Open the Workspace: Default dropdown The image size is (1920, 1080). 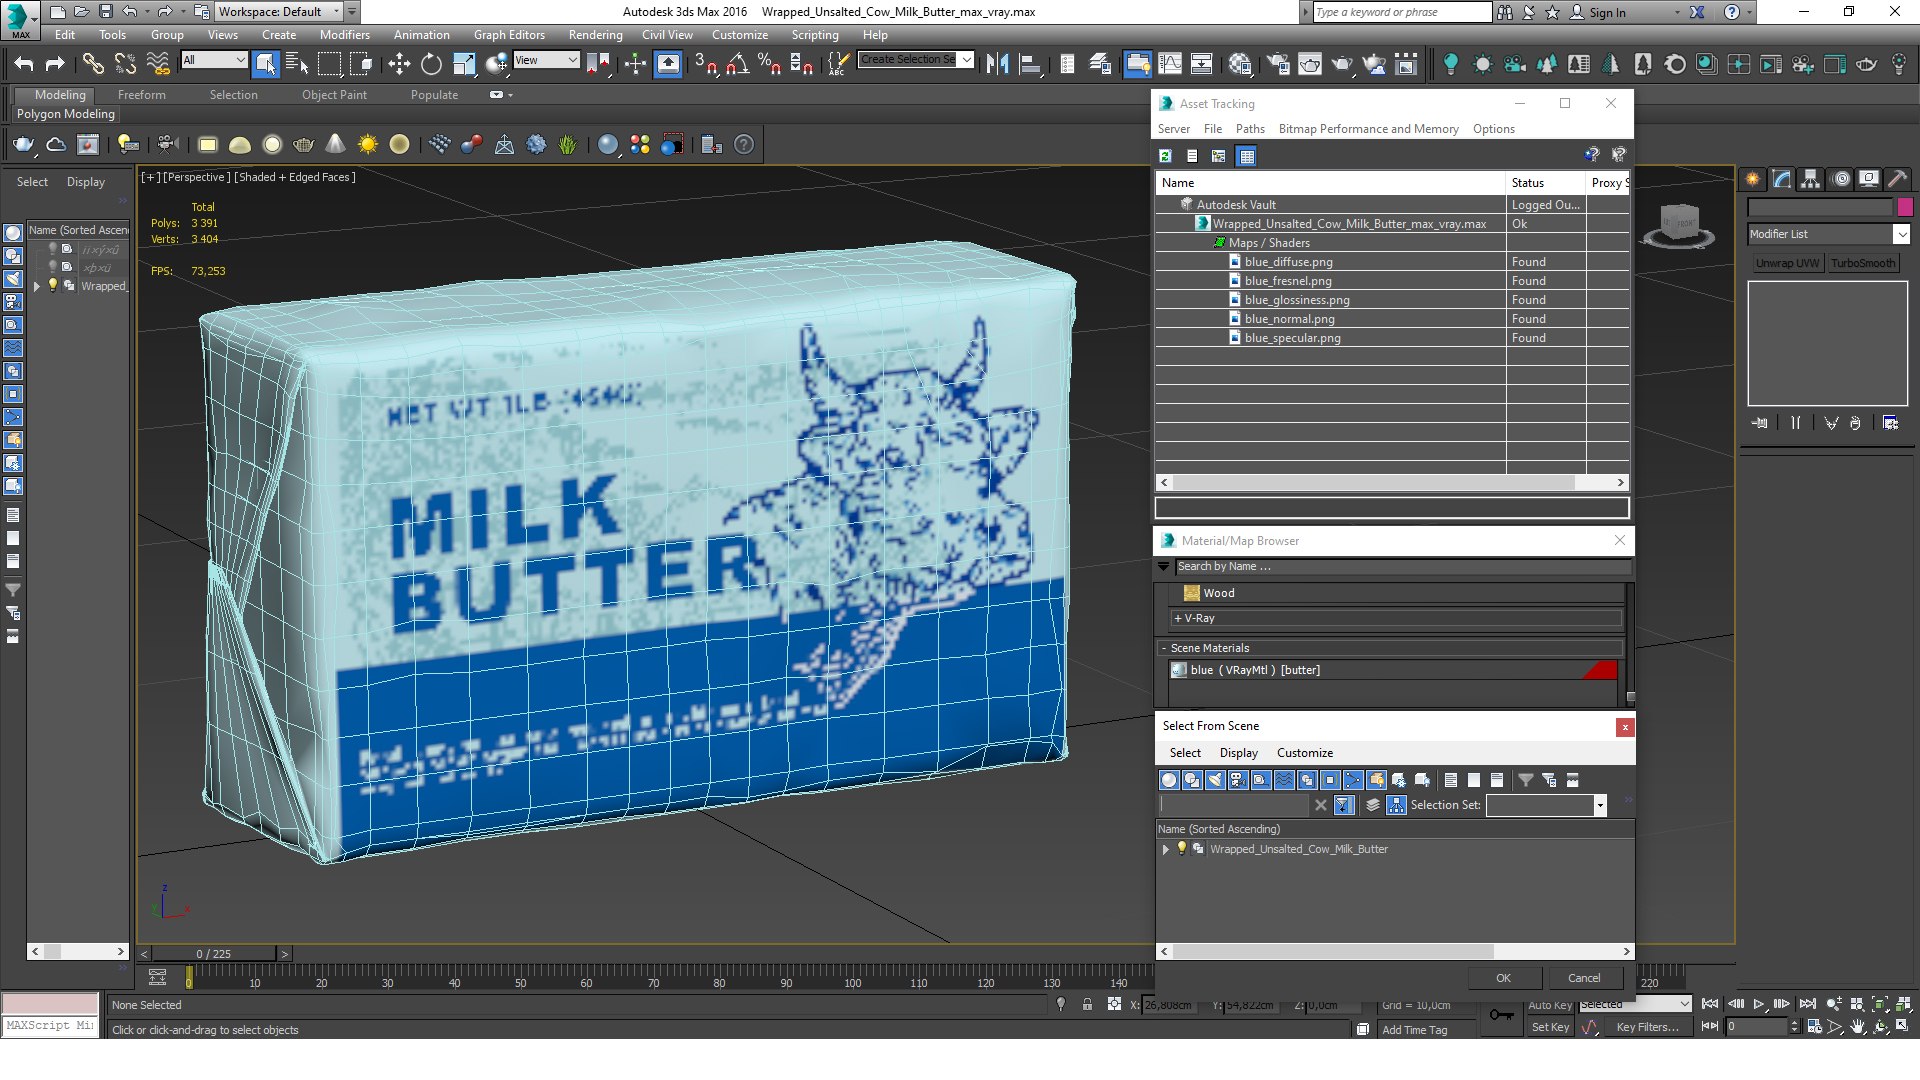[277, 12]
